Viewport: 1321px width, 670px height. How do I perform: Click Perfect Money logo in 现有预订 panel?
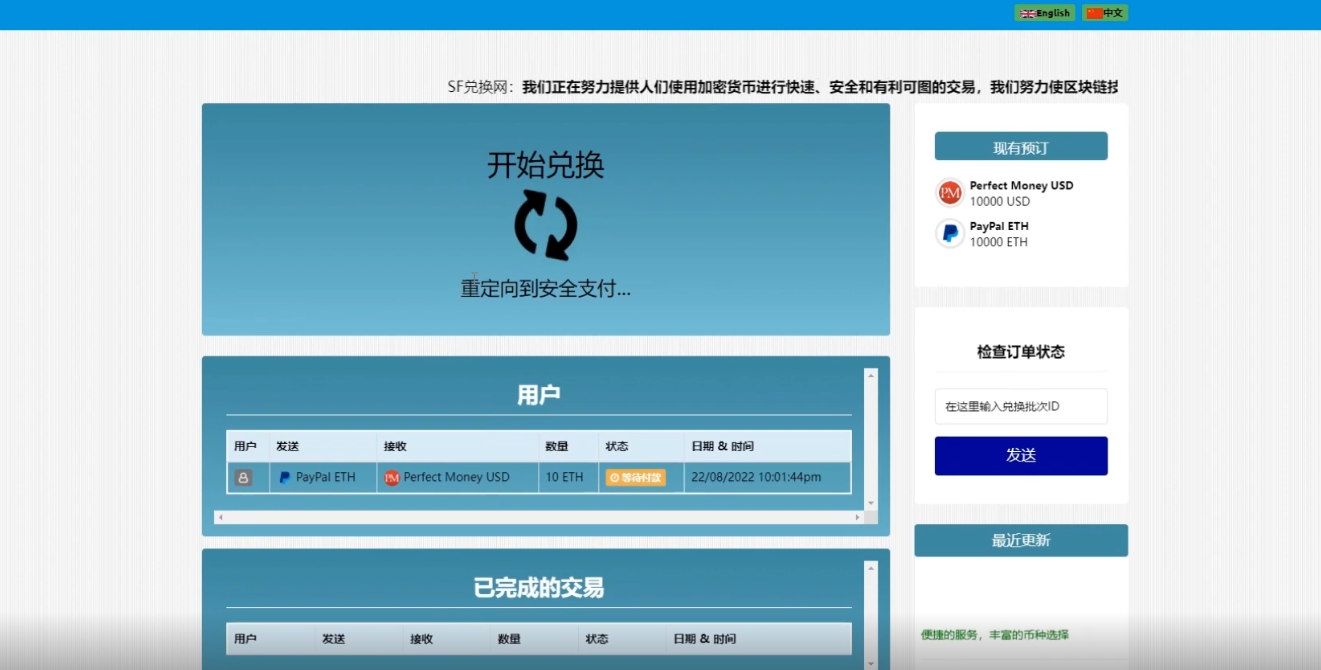tap(949, 193)
